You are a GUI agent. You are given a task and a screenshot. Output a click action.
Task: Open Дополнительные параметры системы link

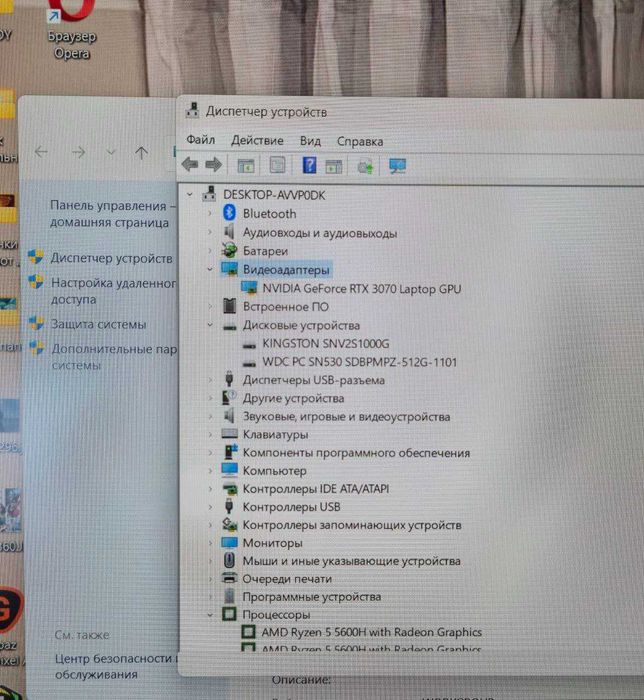114,357
